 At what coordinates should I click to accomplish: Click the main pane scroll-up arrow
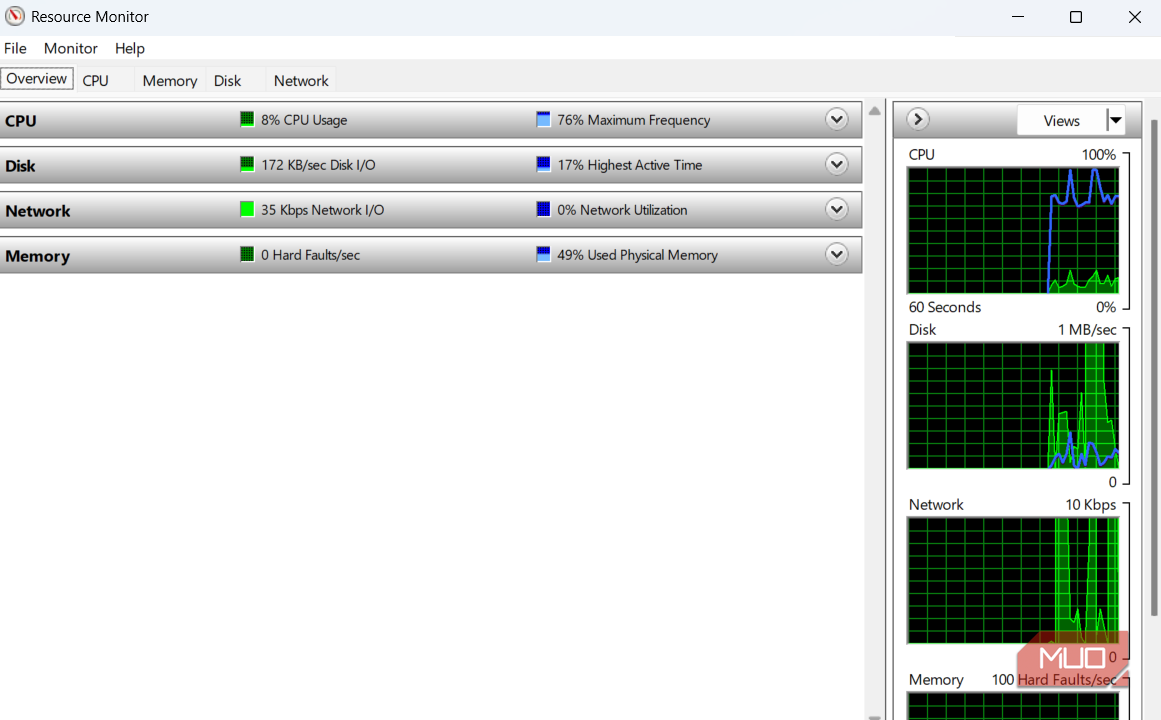tap(874, 111)
